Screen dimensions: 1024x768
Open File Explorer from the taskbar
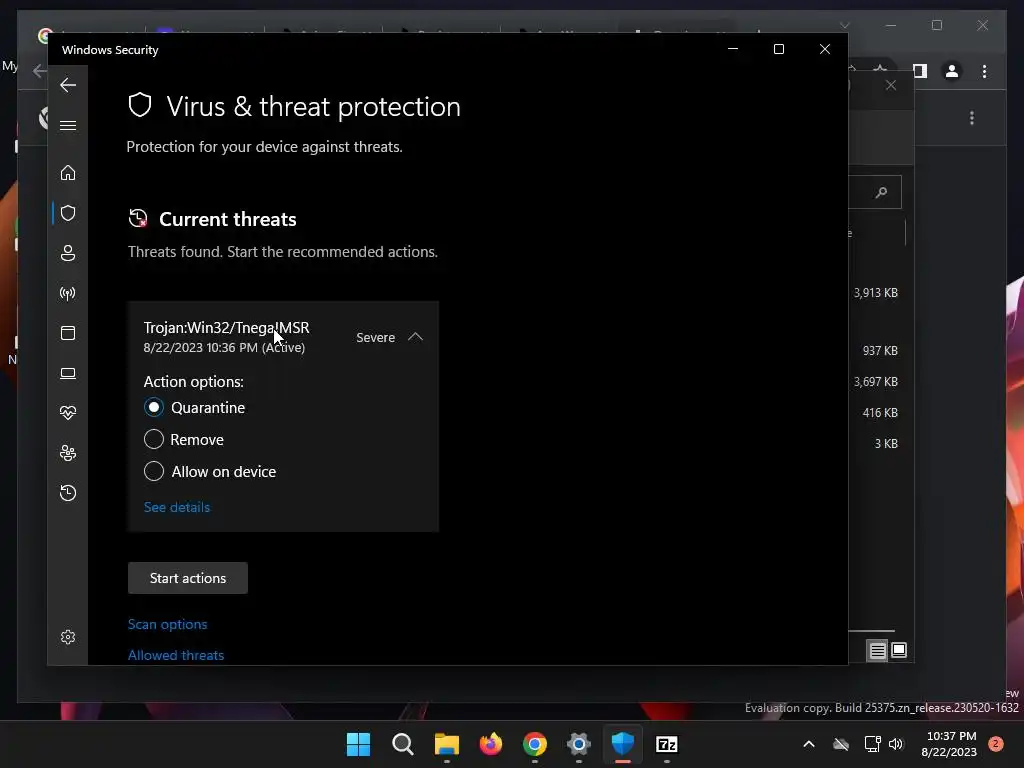(447, 744)
